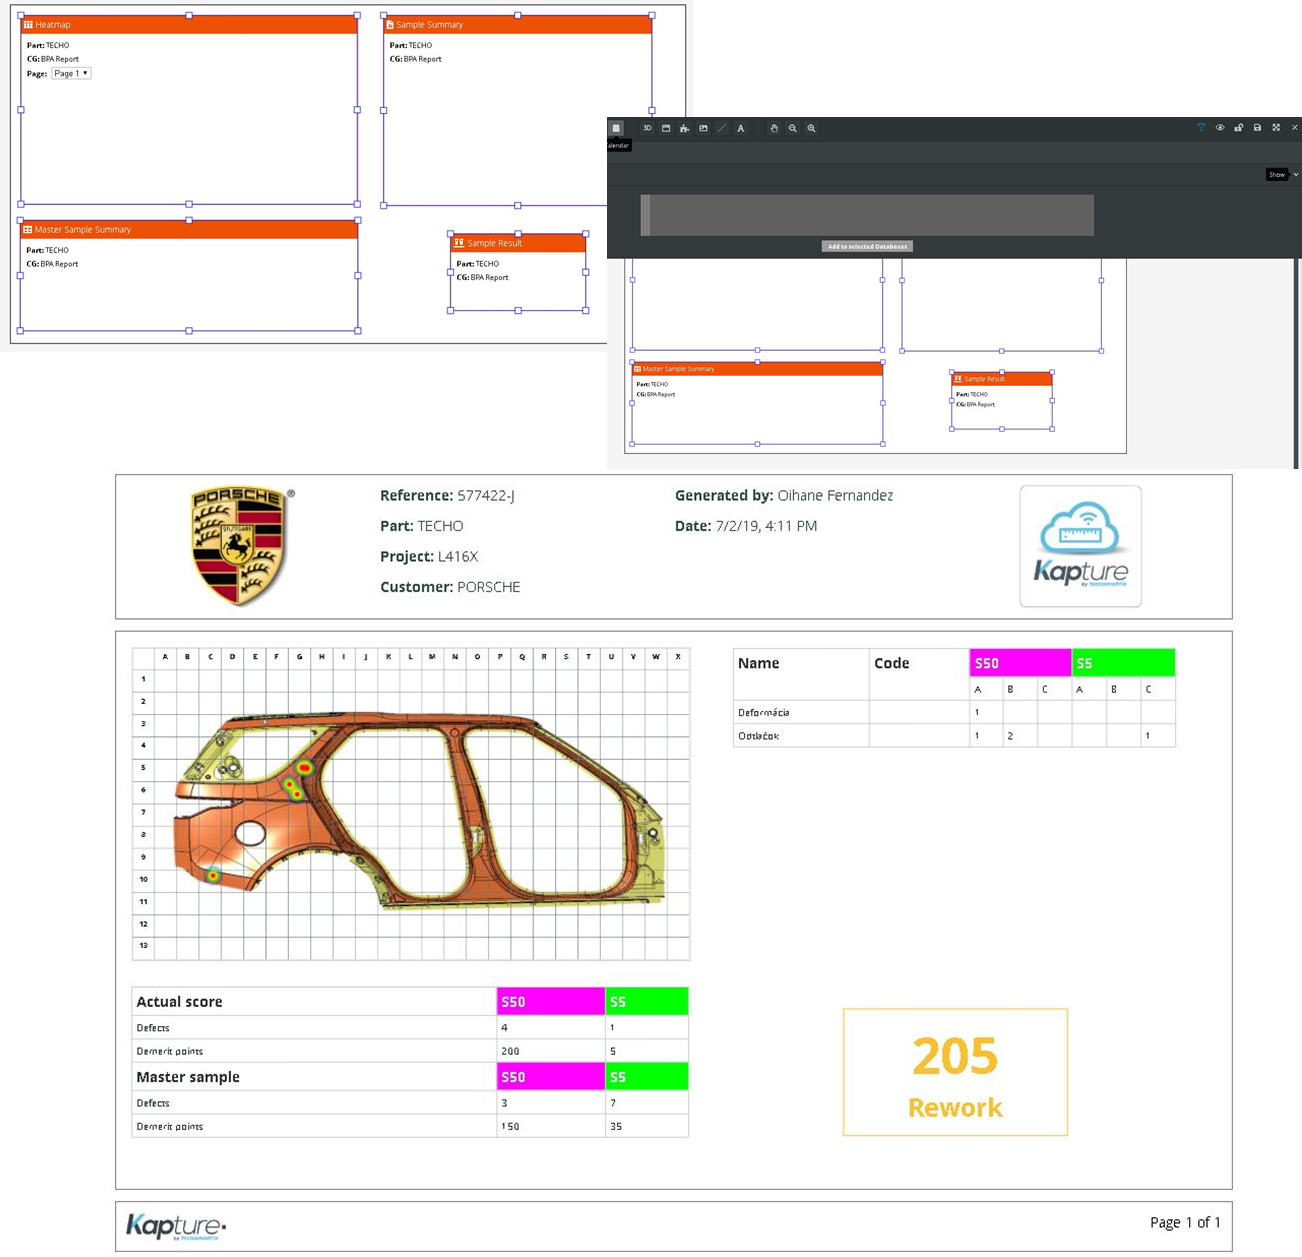
Task: Click the Sample Summary document icon in its header
Action: coord(390,24)
